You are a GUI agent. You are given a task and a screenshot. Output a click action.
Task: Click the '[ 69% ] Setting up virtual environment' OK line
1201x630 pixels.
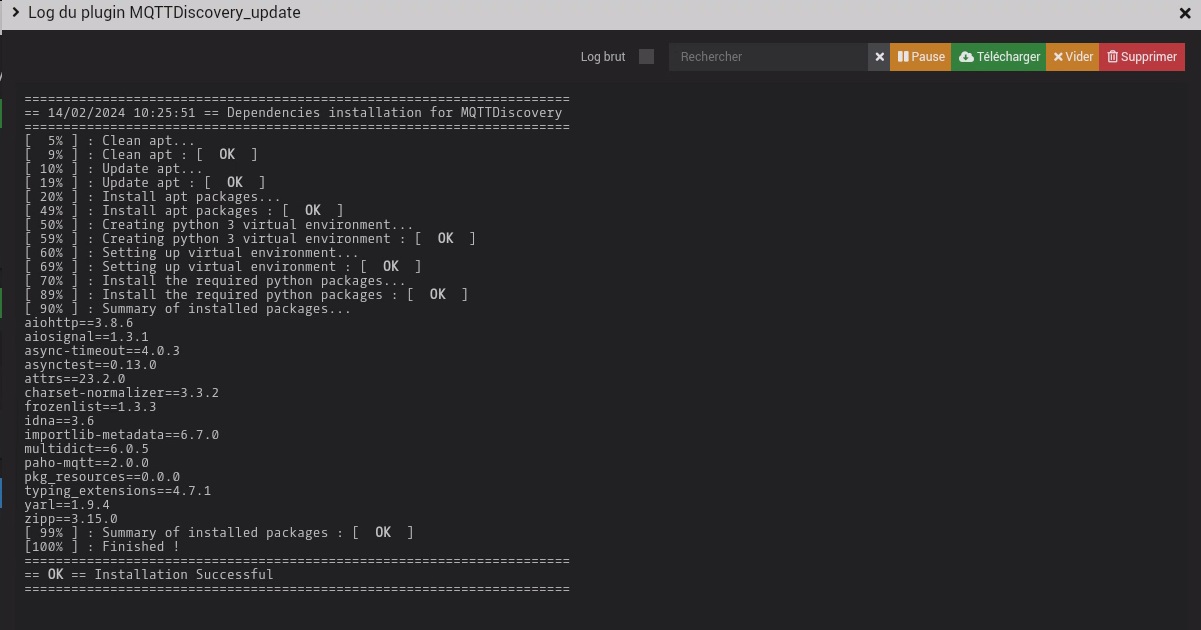pyautogui.click(x=223, y=267)
